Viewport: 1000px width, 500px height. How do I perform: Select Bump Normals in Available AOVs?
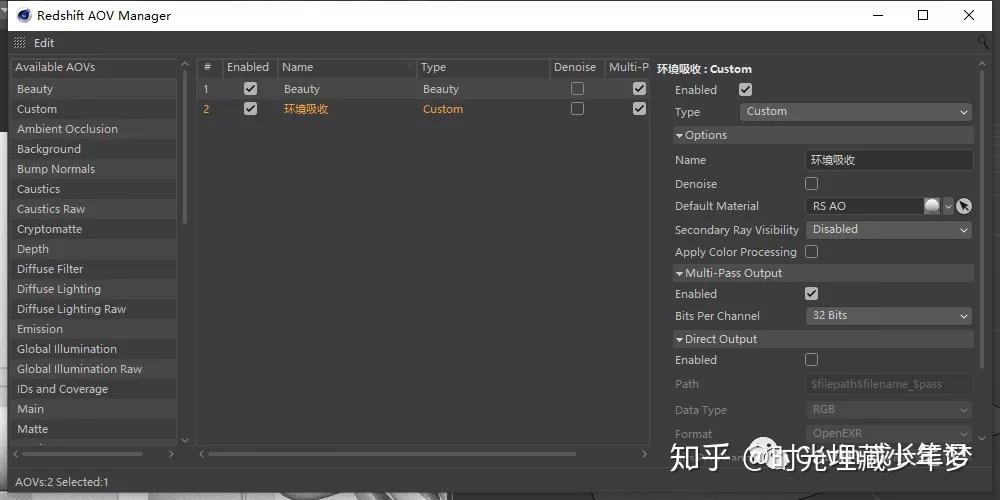tap(94, 169)
